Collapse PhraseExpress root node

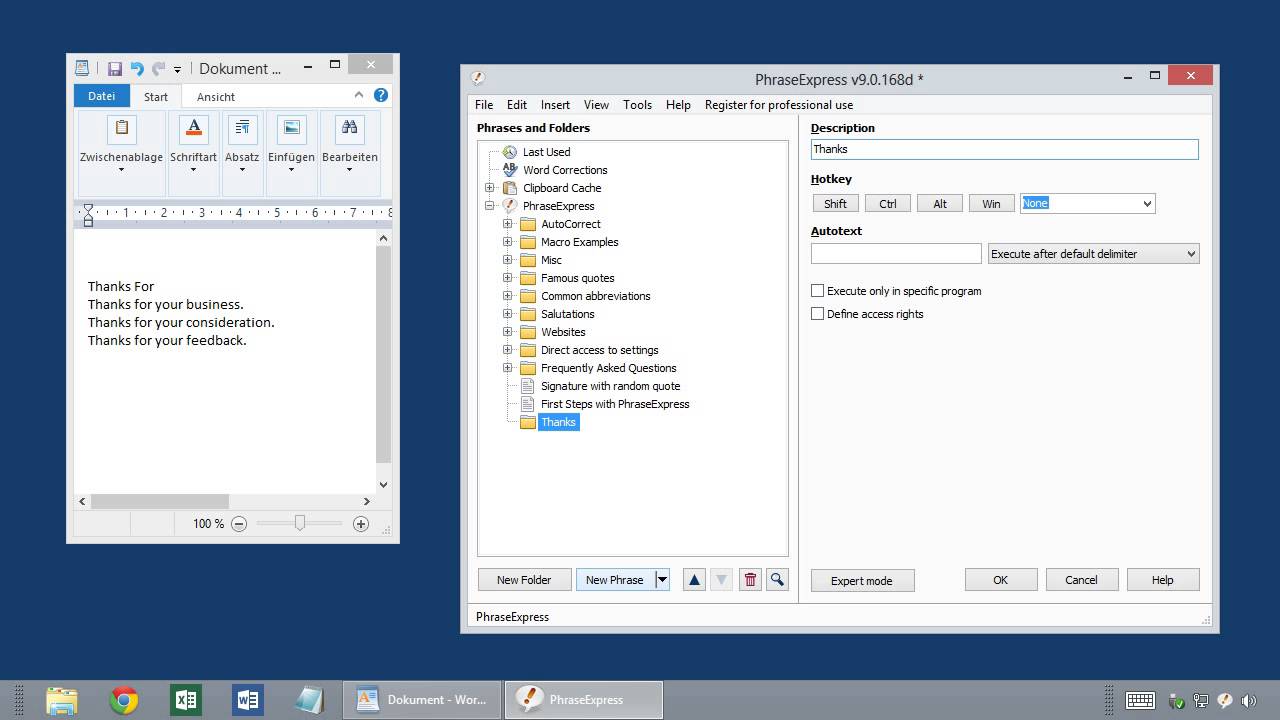490,206
